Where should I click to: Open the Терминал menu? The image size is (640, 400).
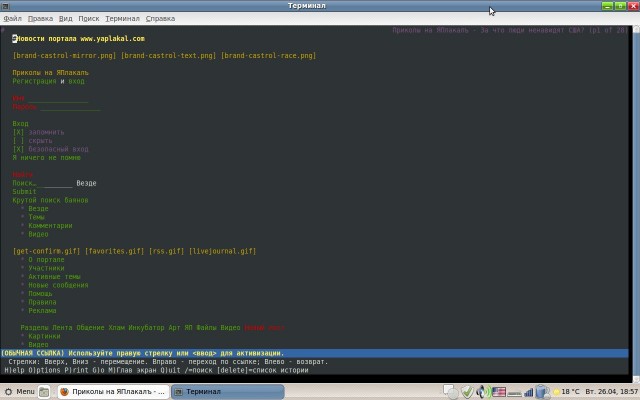tap(122, 18)
